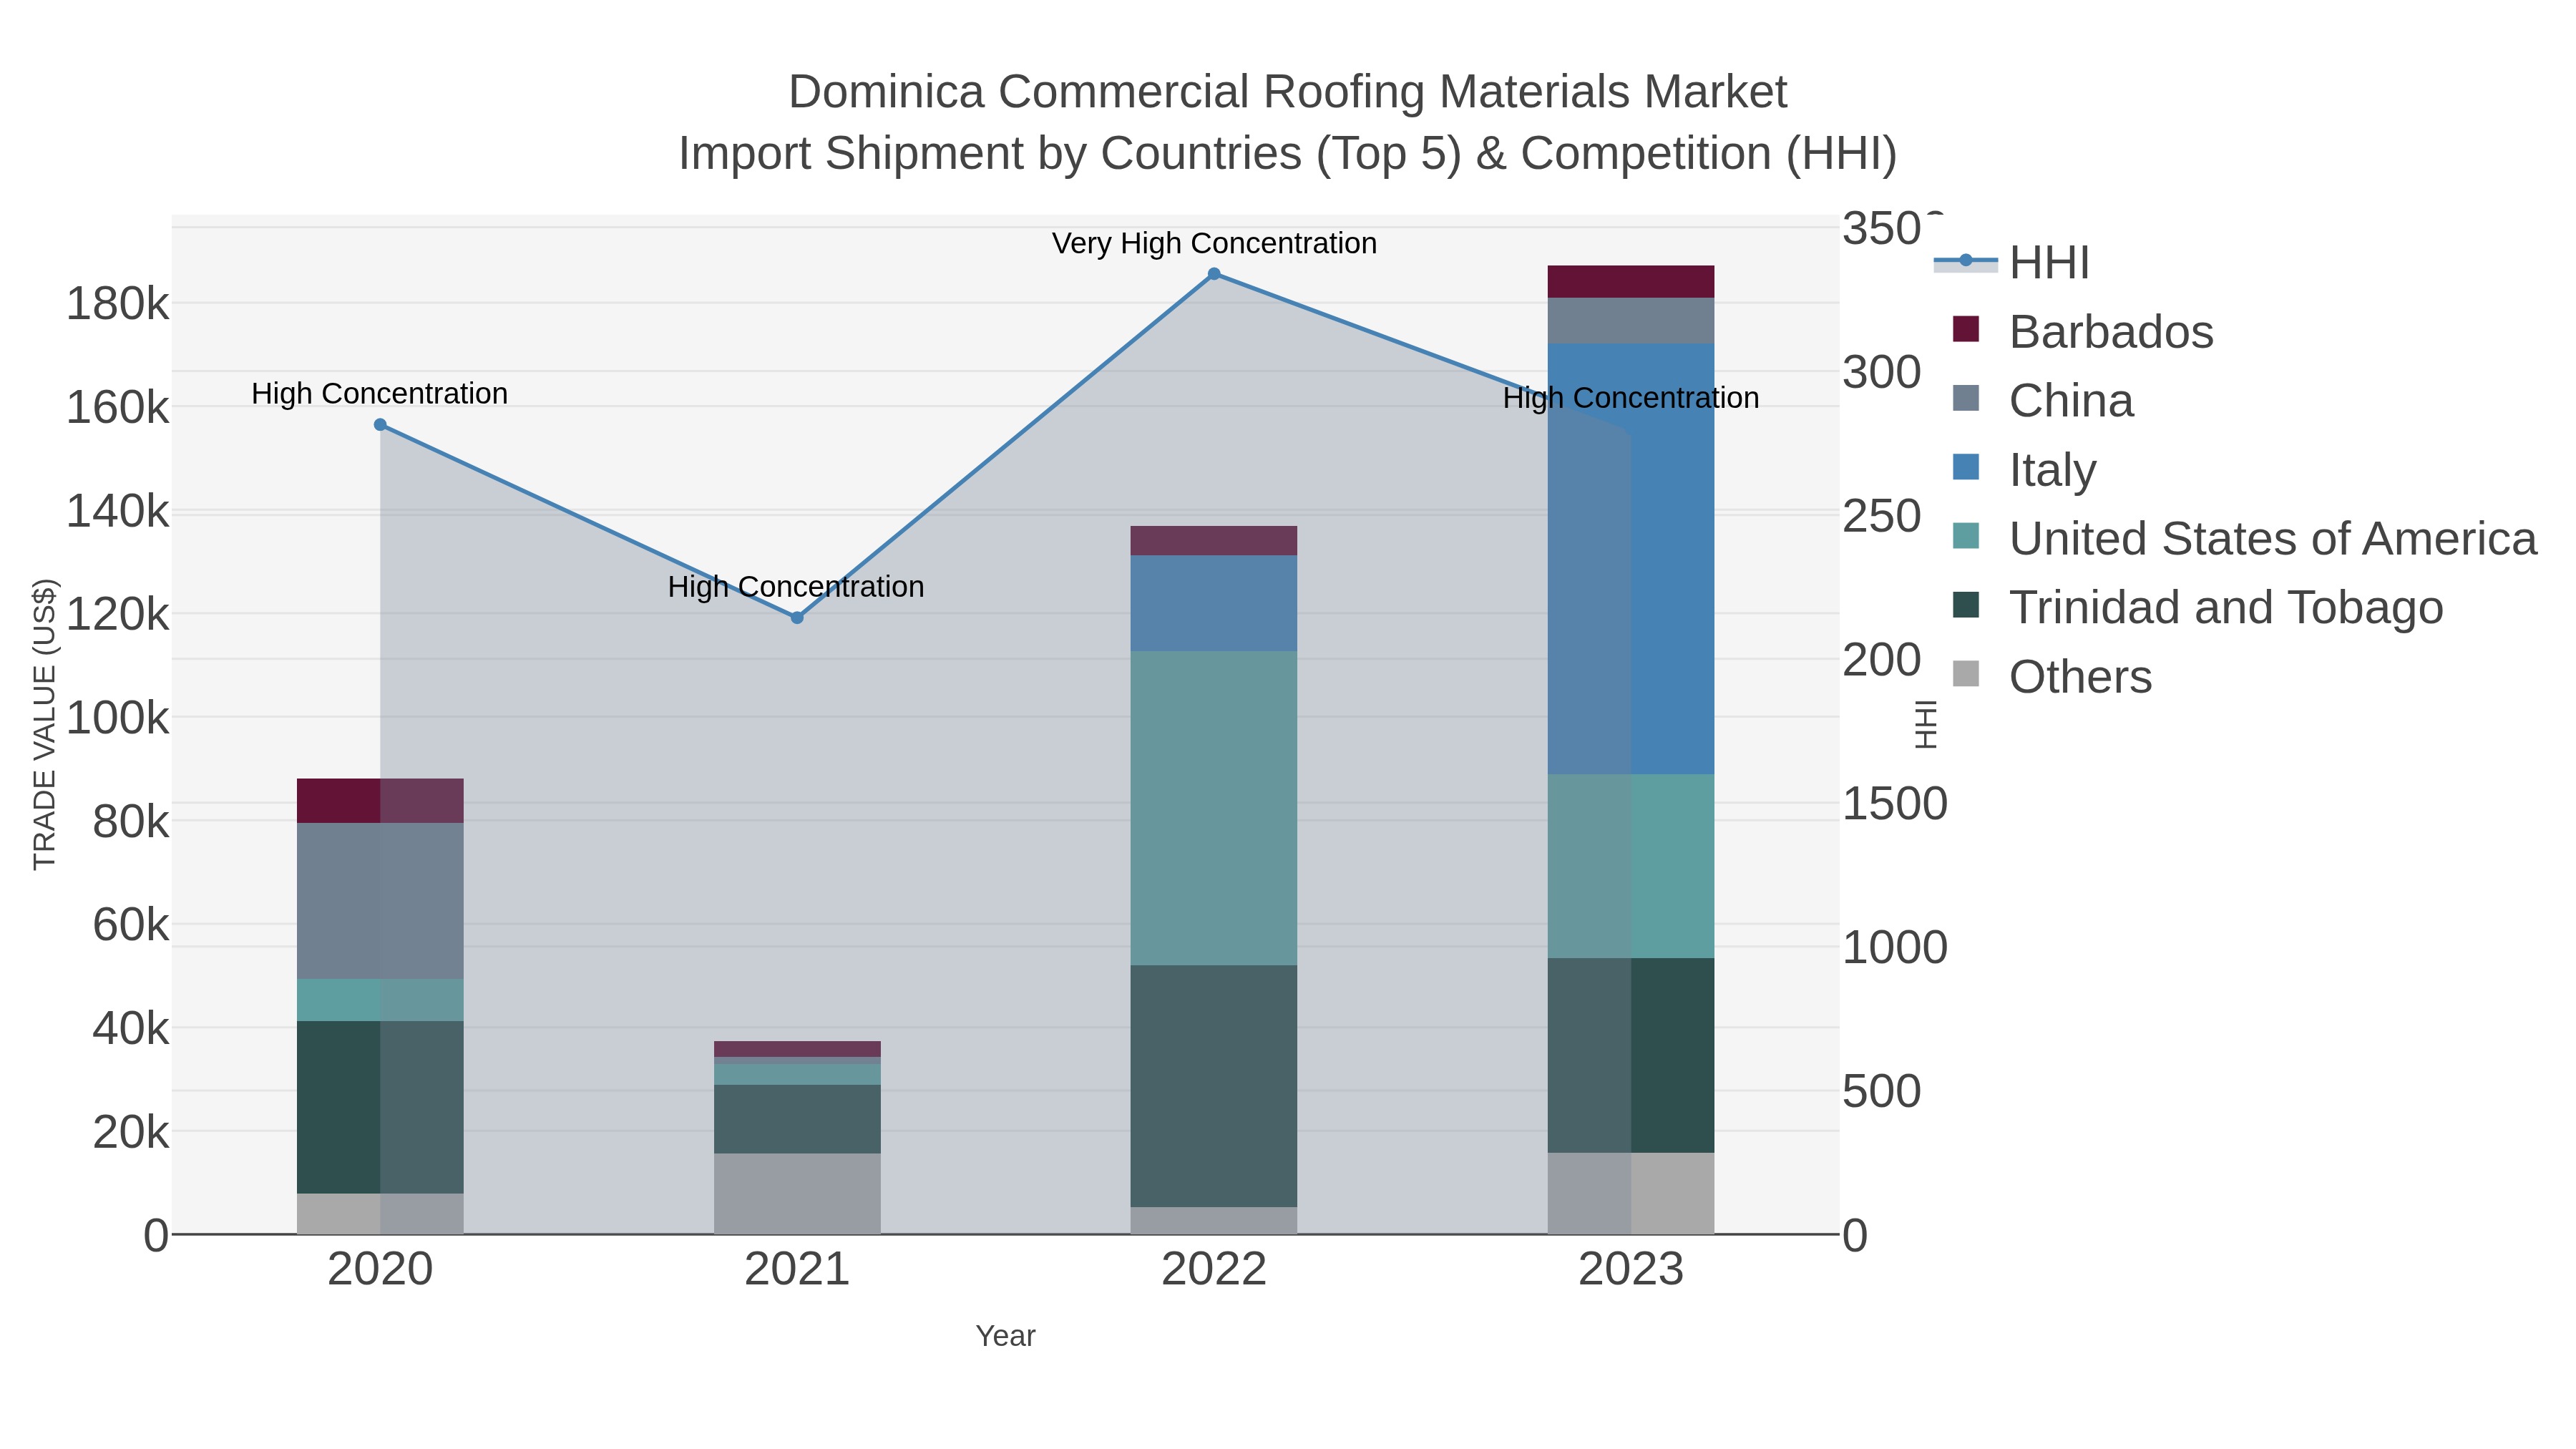
Task: Click the TRADE VALUE (US$) axis title
Action: [x=45, y=724]
